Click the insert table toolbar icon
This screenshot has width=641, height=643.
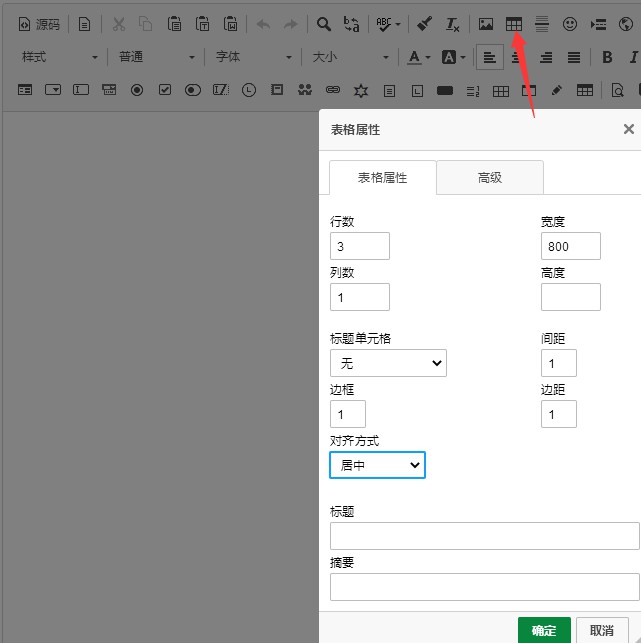(513, 25)
